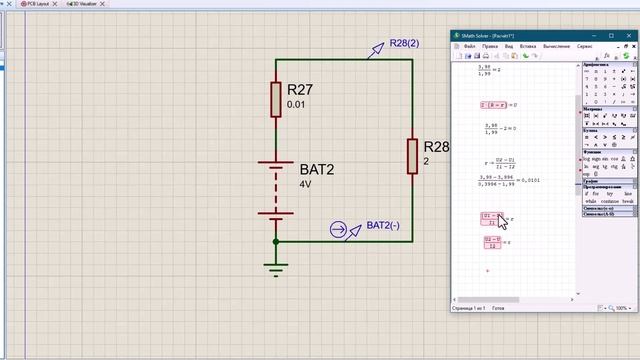This screenshot has width=640, height=360.
Task: Insert less-than sign from Булева panel
Action: [596, 137]
